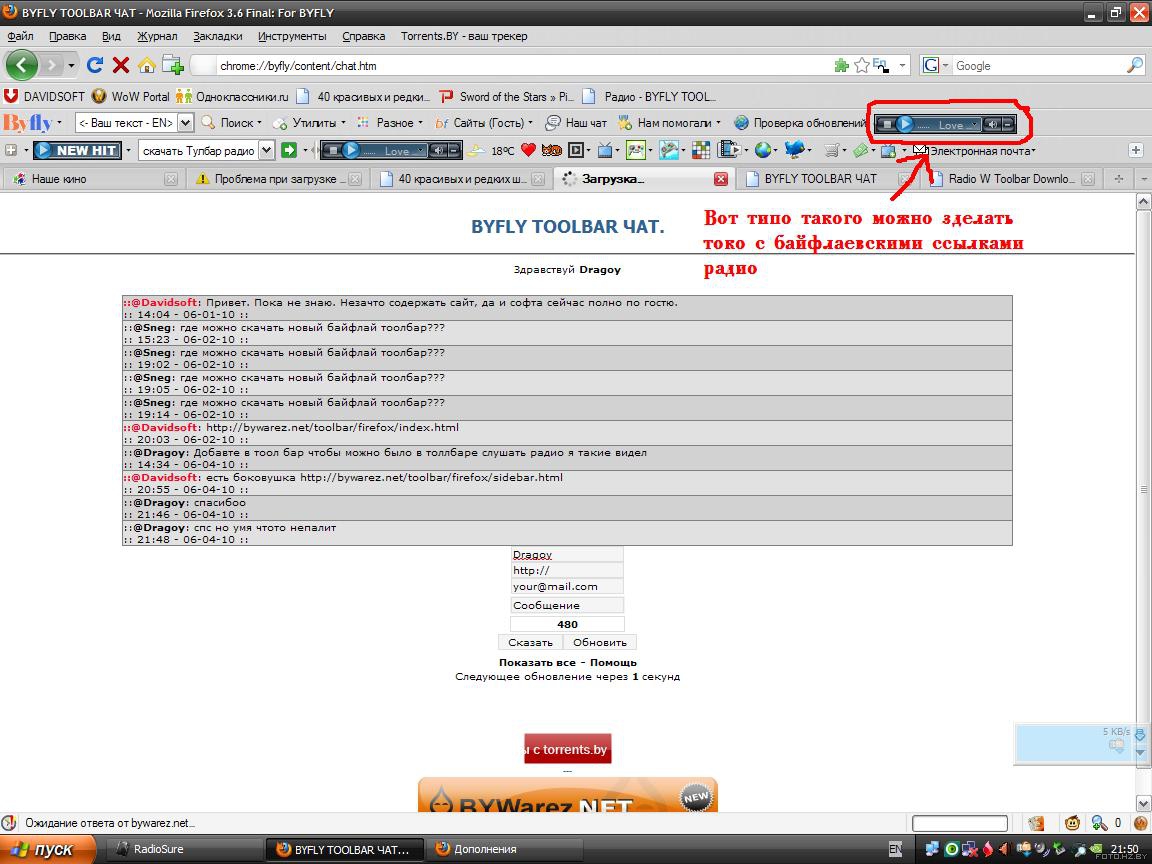Click the globe toolbar icon
This screenshot has width=1152, height=864.
pos(764,151)
